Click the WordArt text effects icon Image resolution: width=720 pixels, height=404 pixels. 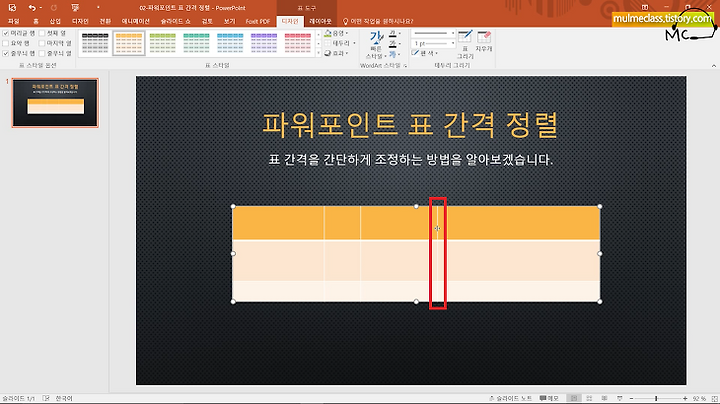[394, 54]
